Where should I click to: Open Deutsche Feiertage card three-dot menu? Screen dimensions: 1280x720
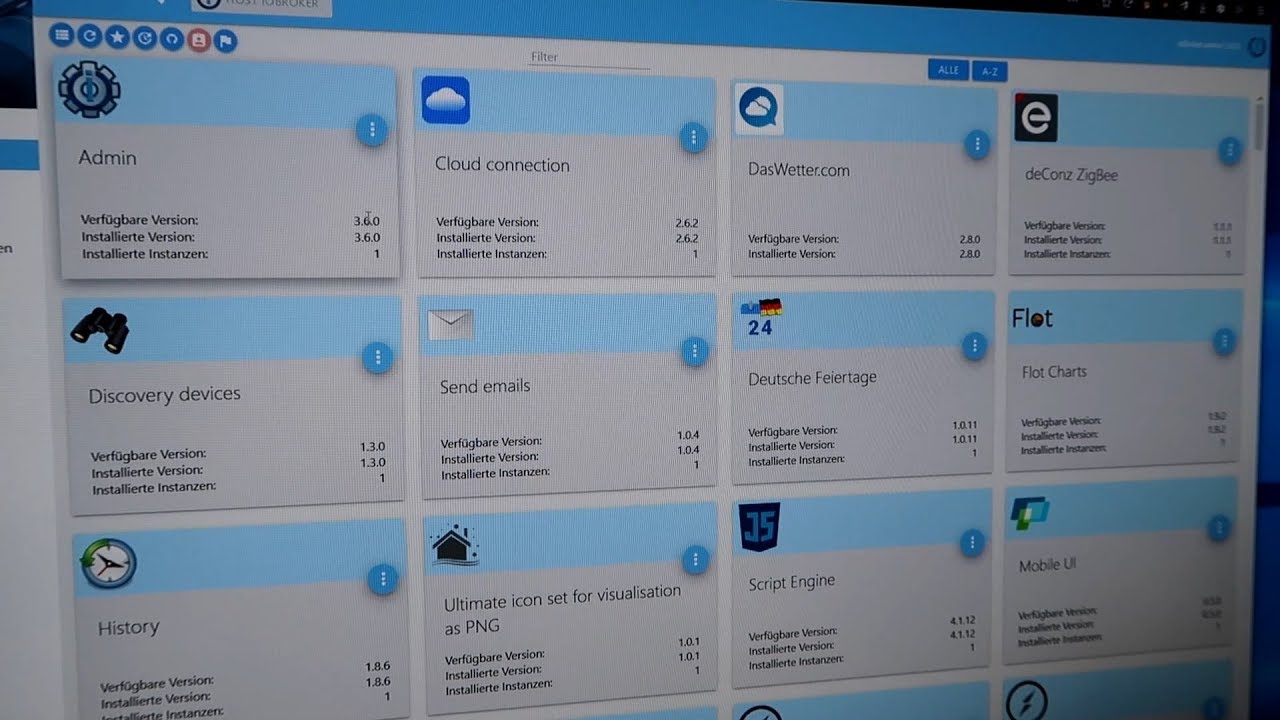pyautogui.click(x=974, y=347)
